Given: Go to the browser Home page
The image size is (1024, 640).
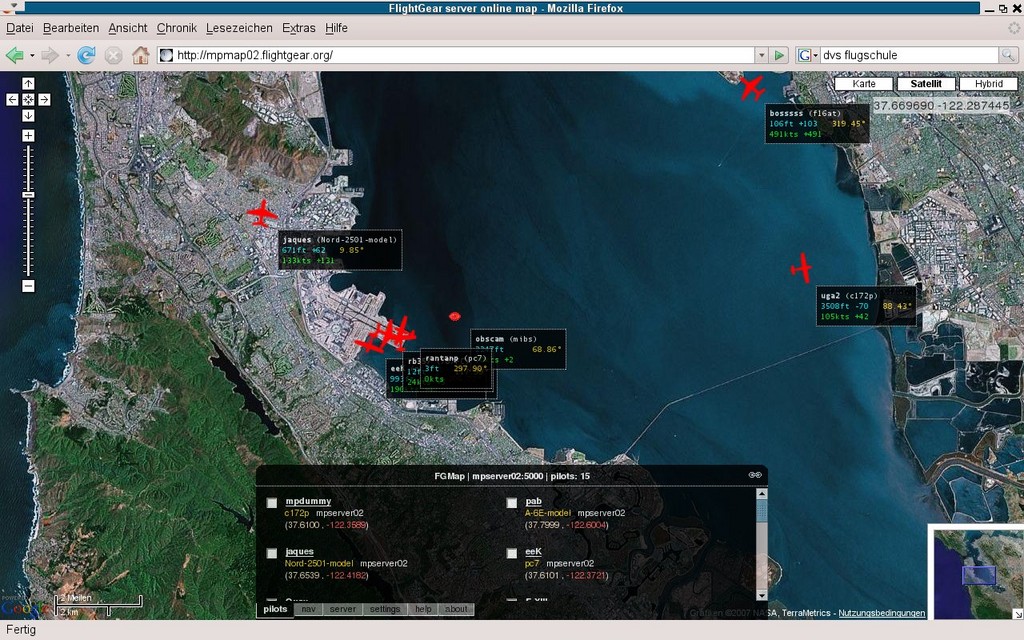Looking at the screenshot, I should pyautogui.click(x=140, y=55).
